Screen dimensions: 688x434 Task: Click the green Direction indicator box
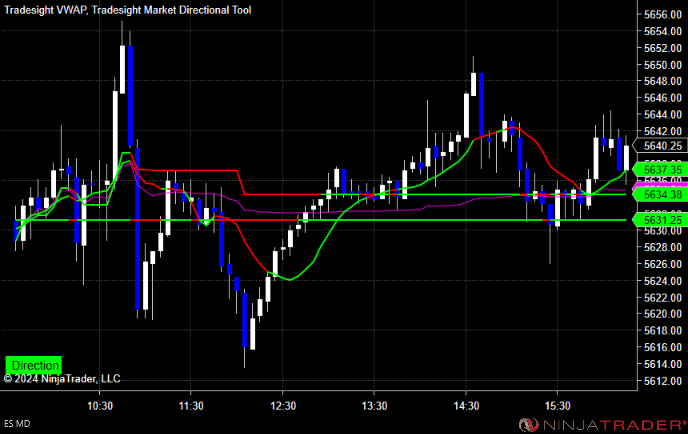33,365
